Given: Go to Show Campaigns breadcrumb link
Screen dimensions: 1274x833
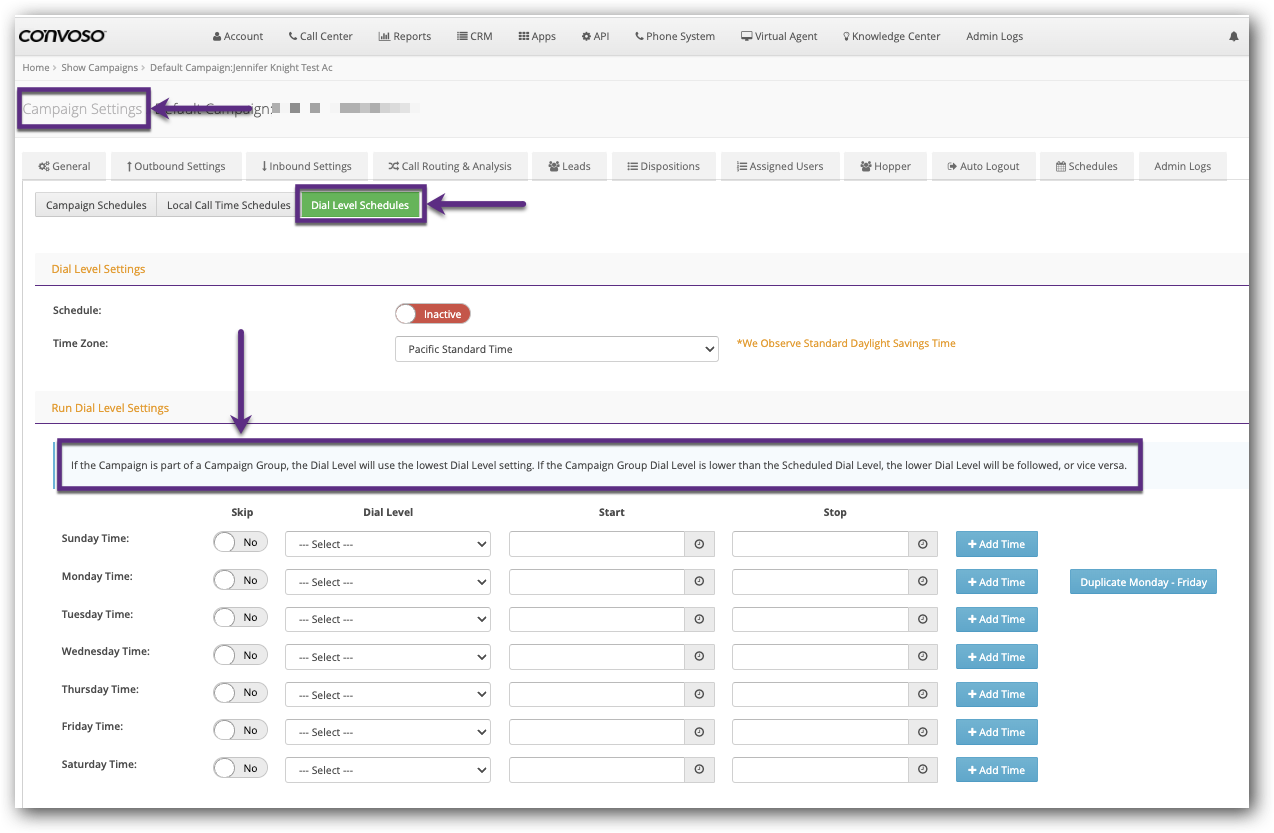Looking at the screenshot, I should [100, 68].
